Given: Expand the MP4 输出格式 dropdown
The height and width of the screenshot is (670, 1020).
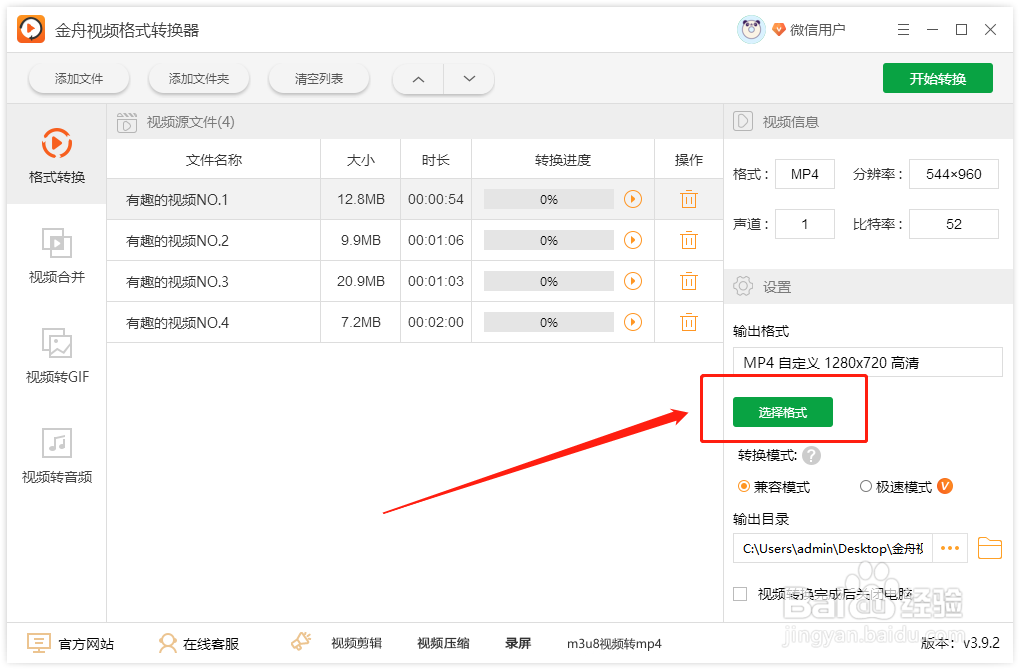Looking at the screenshot, I should (x=868, y=361).
